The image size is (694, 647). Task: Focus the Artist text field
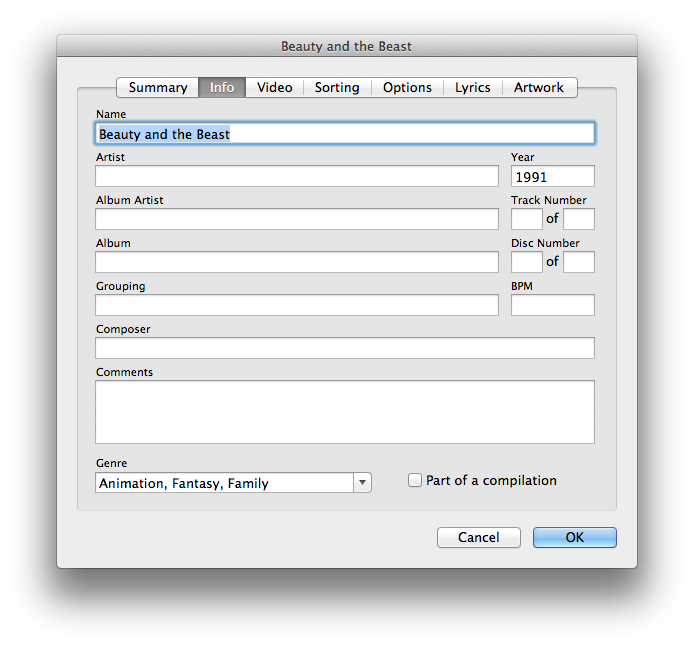[297, 176]
